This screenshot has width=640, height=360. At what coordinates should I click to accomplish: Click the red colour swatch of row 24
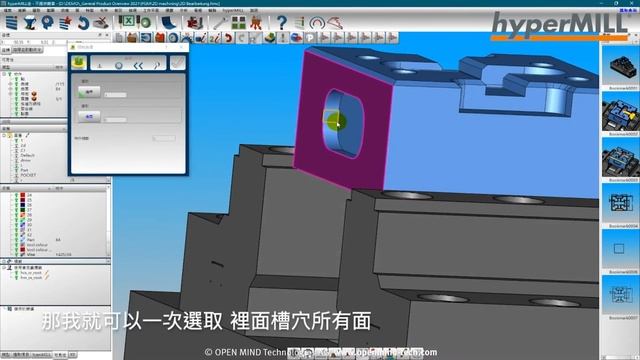pyautogui.click(x=23, y=196)
